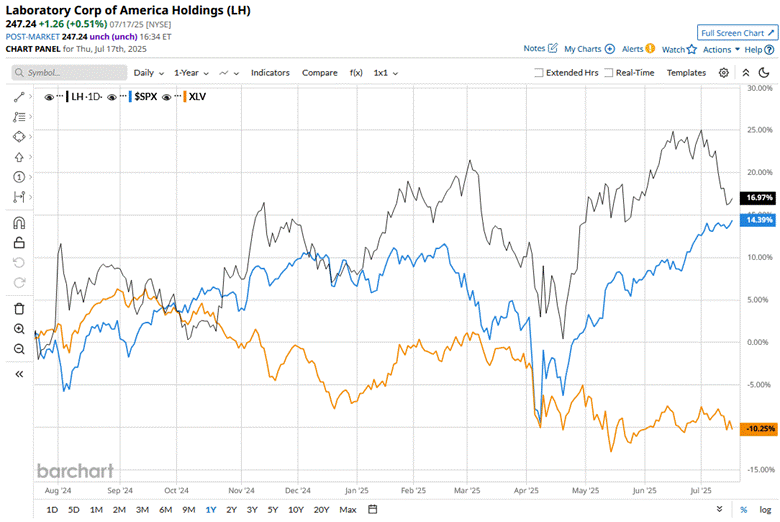Toggle the lock drawings padlock

tap(19, 242)
